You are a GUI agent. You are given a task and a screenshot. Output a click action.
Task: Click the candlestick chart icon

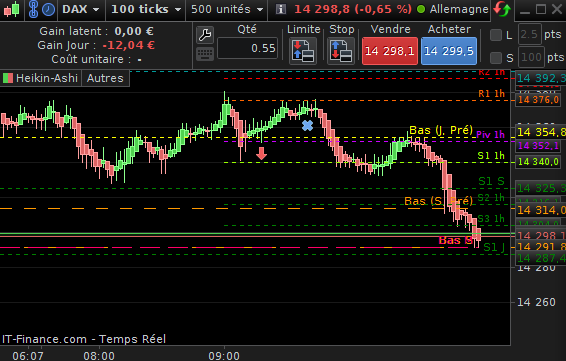[11, 9]
